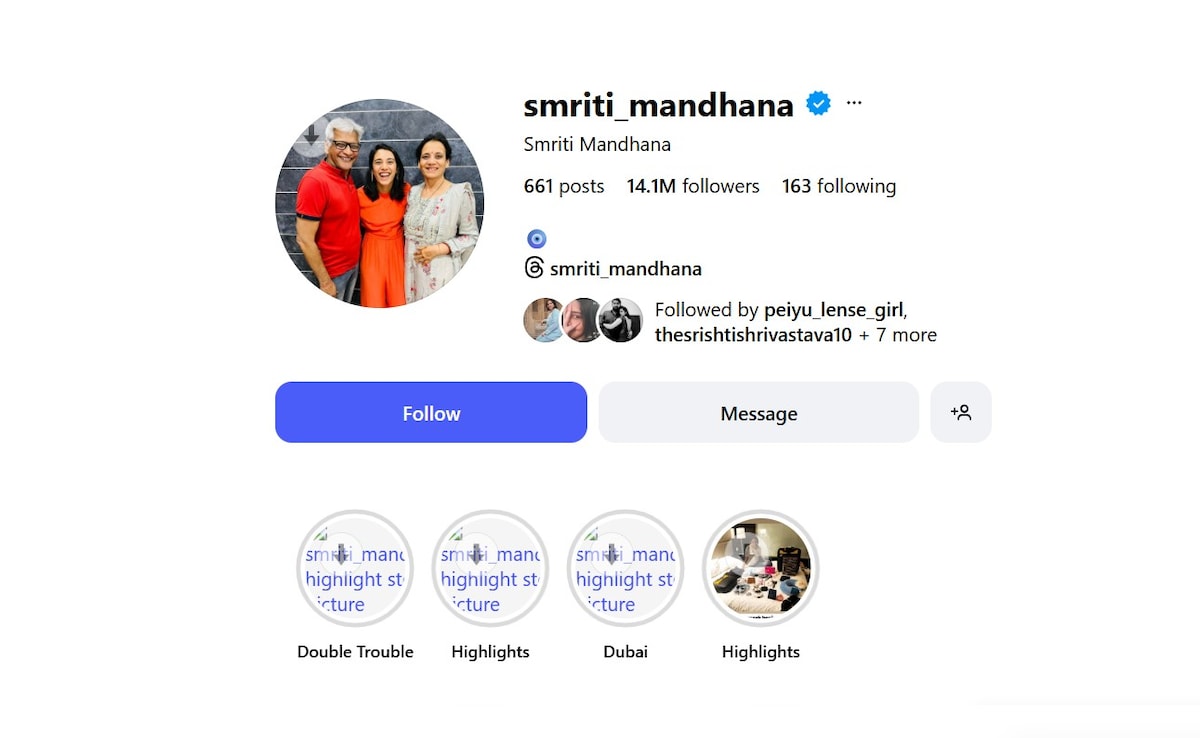Click the blue verified badge
This screenshot has width=1200, height=738.
[819, 103]
